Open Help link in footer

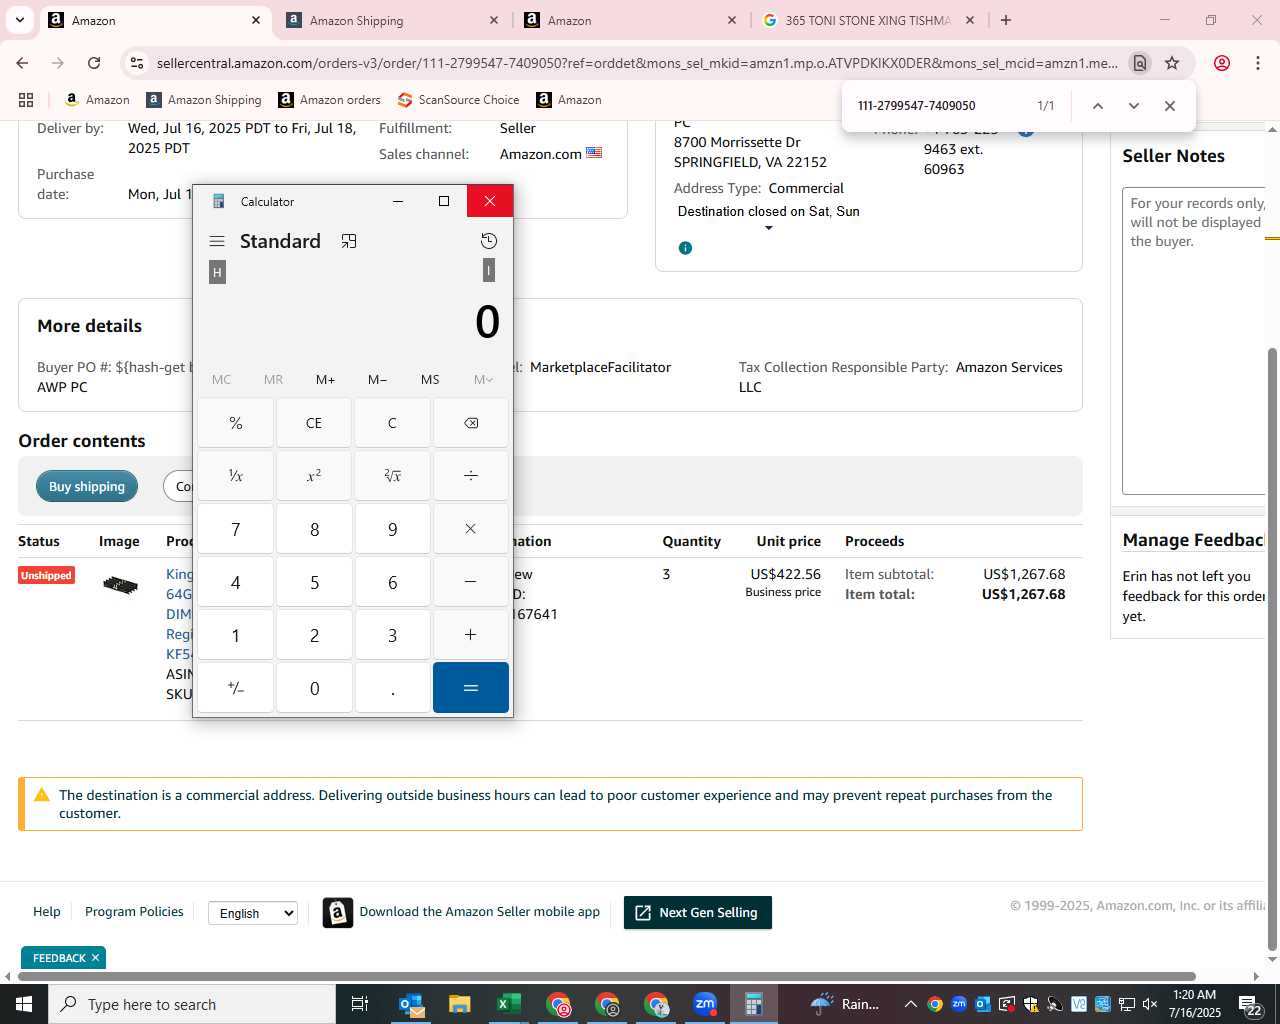[47, 912]
